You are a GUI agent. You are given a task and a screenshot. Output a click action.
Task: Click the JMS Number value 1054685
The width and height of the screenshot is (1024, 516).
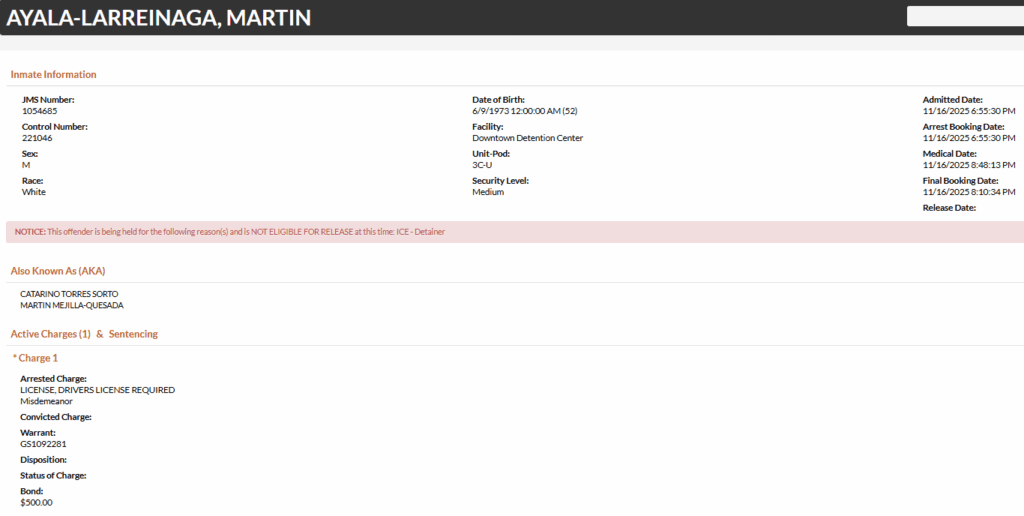[x=39, y=111]
